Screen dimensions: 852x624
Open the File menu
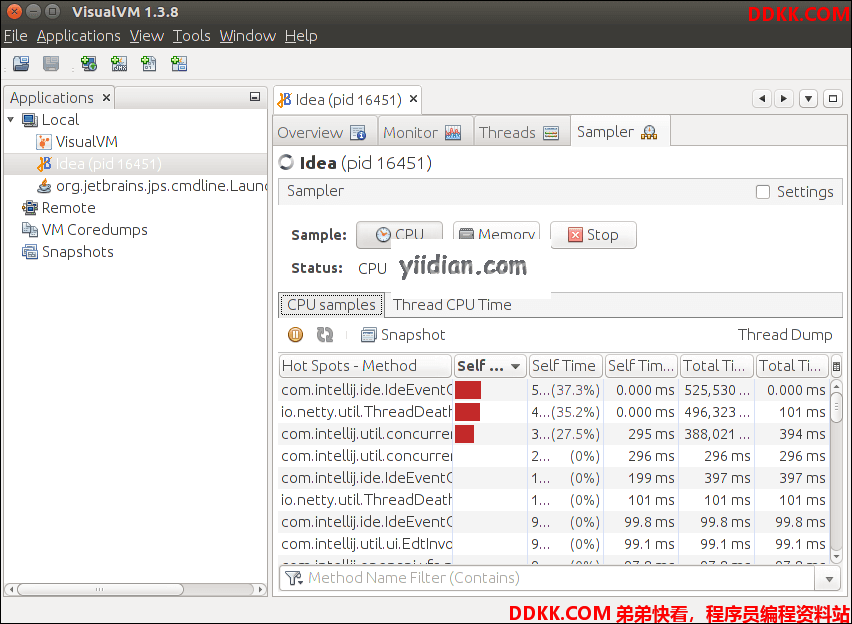coord(15,36)
